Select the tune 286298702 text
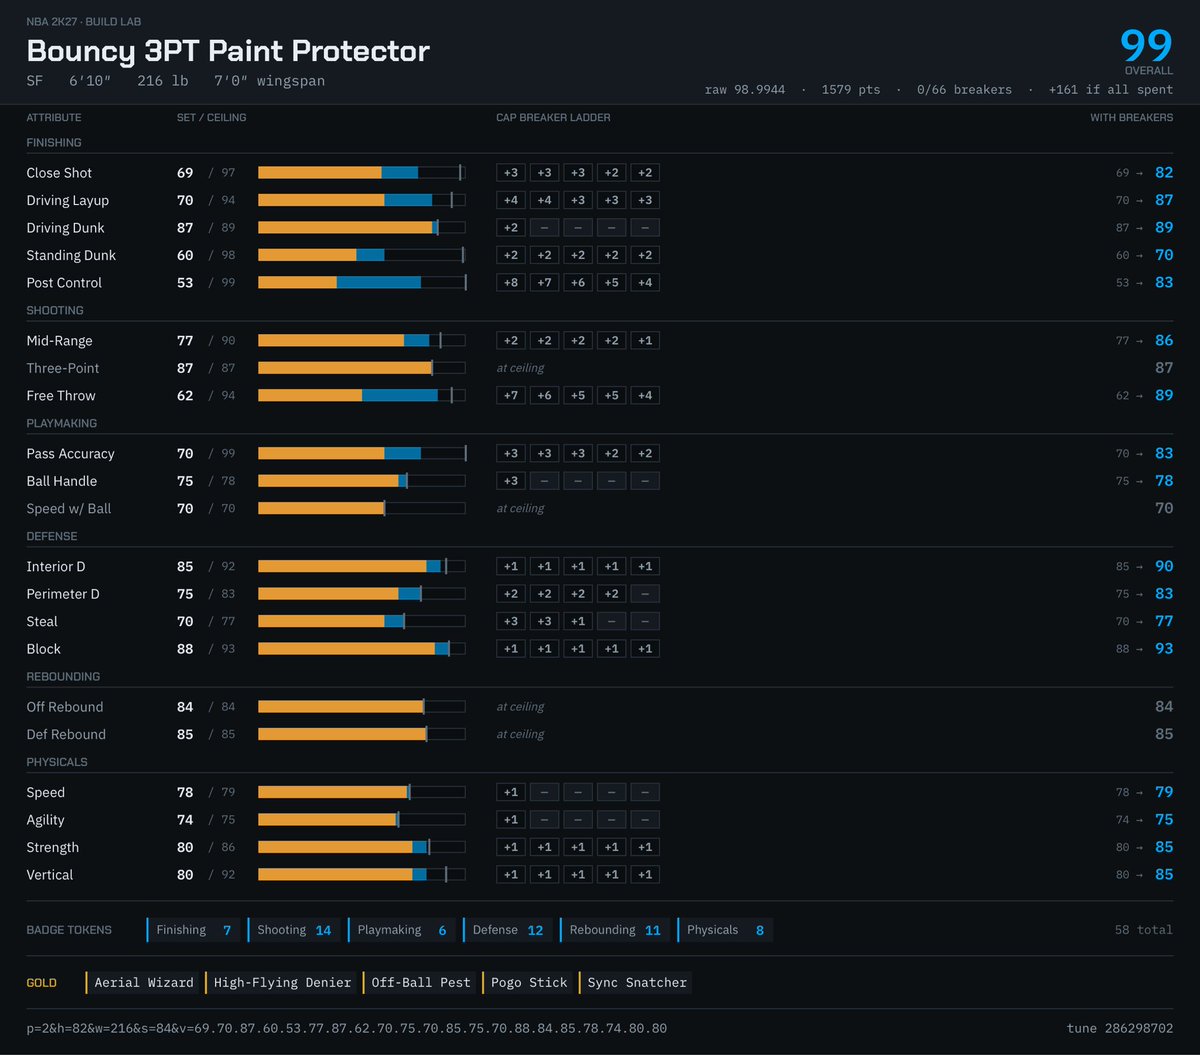Image resolution: width=1200 pixels, height=1055 pixels. [1120, 1028]
